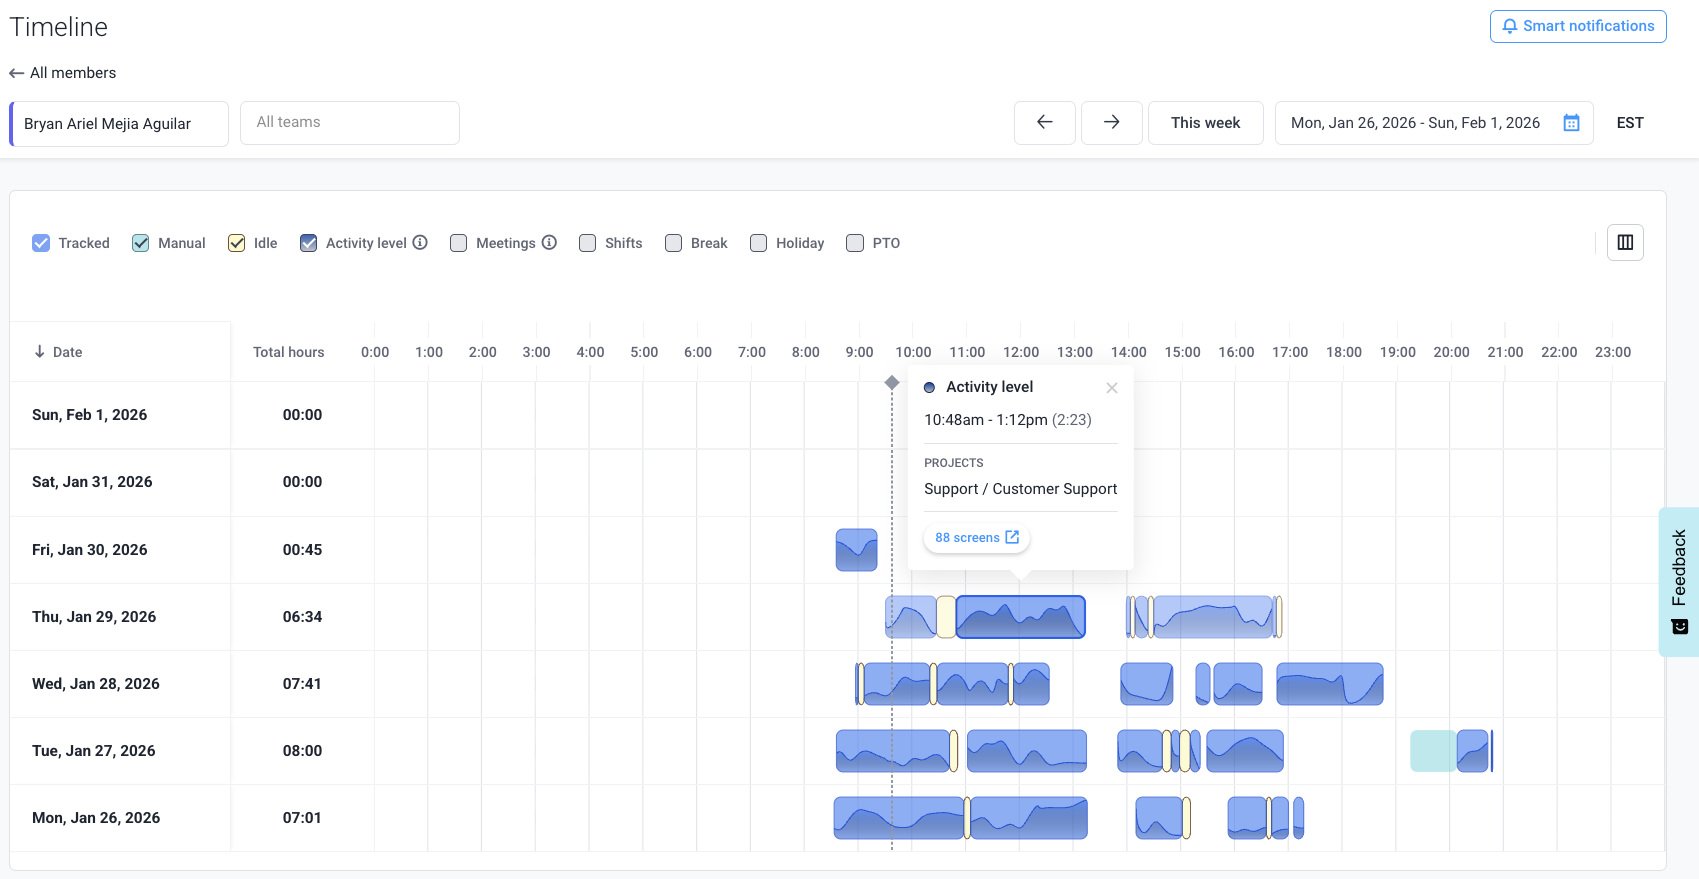Click the Activity level info icon
The width and height of the screenshot is (1699, 879).
pyautogui.click(x=420, y=243)
